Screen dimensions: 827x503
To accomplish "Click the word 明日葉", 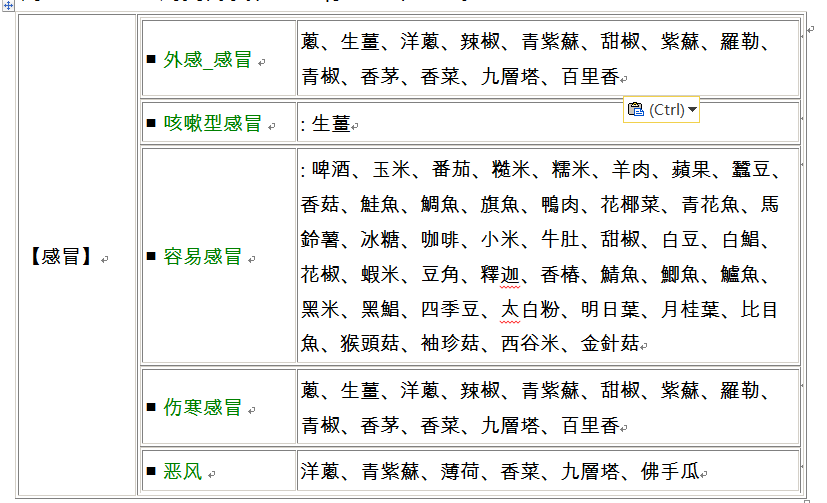I will 610,309.
